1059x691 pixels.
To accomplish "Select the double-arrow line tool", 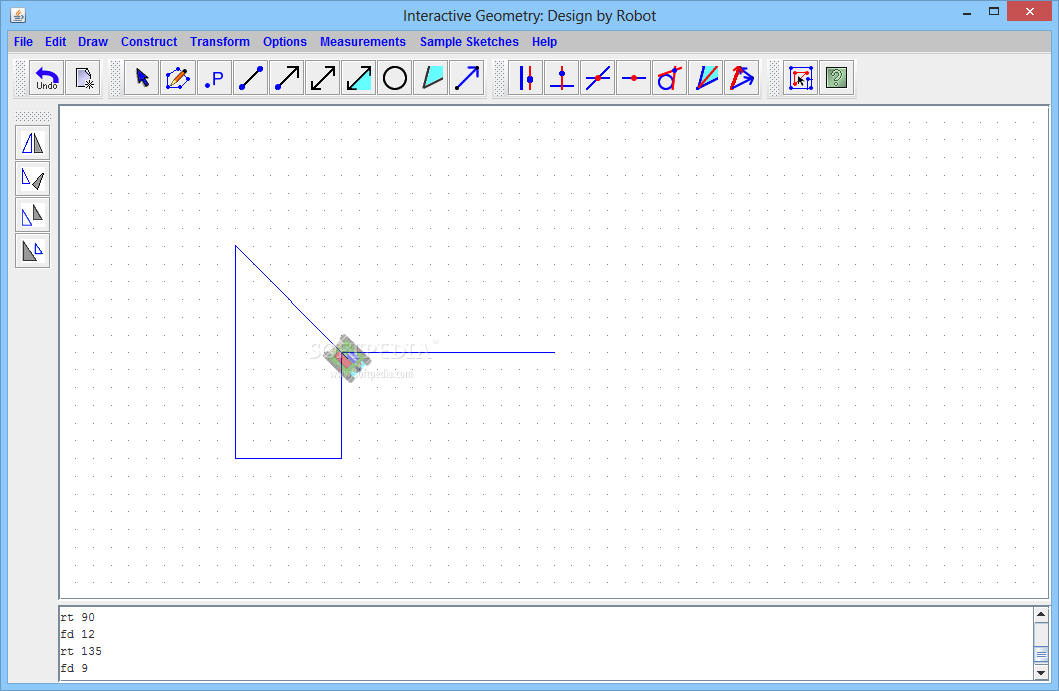I will pyautogui.click(x=323, y=78).
